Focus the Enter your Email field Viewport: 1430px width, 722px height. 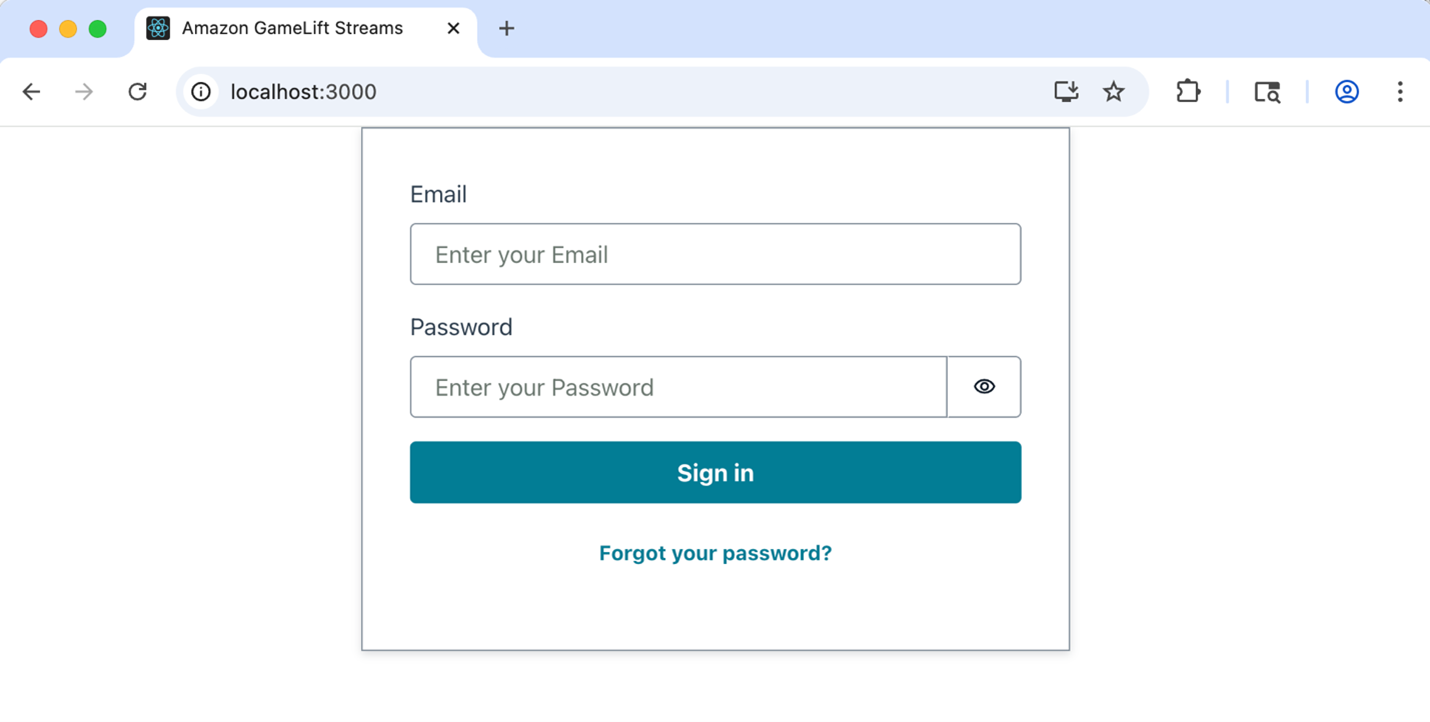tap(715, 254)
